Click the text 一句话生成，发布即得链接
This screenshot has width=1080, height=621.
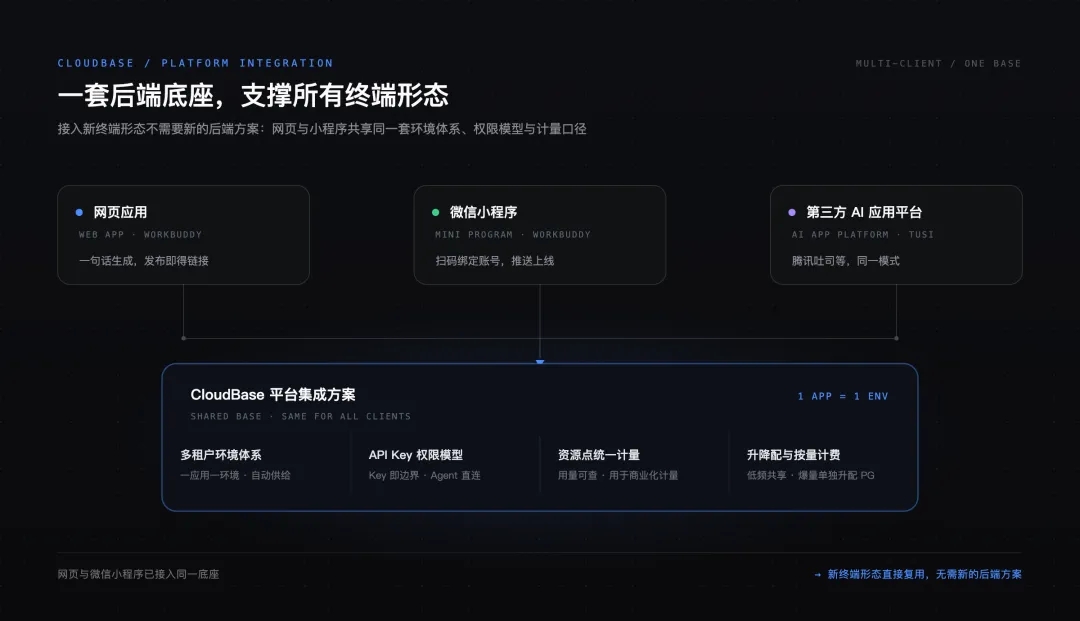[x=144, y=261]
